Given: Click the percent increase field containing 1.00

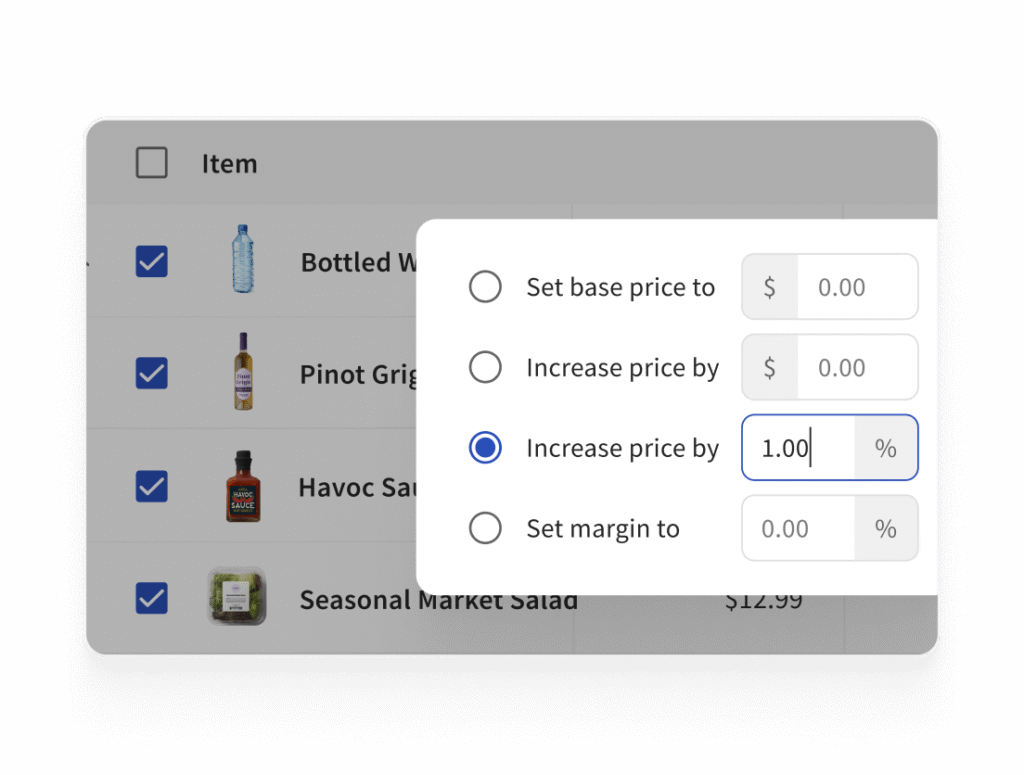Looking at the screenshot, I should point(799,448).
